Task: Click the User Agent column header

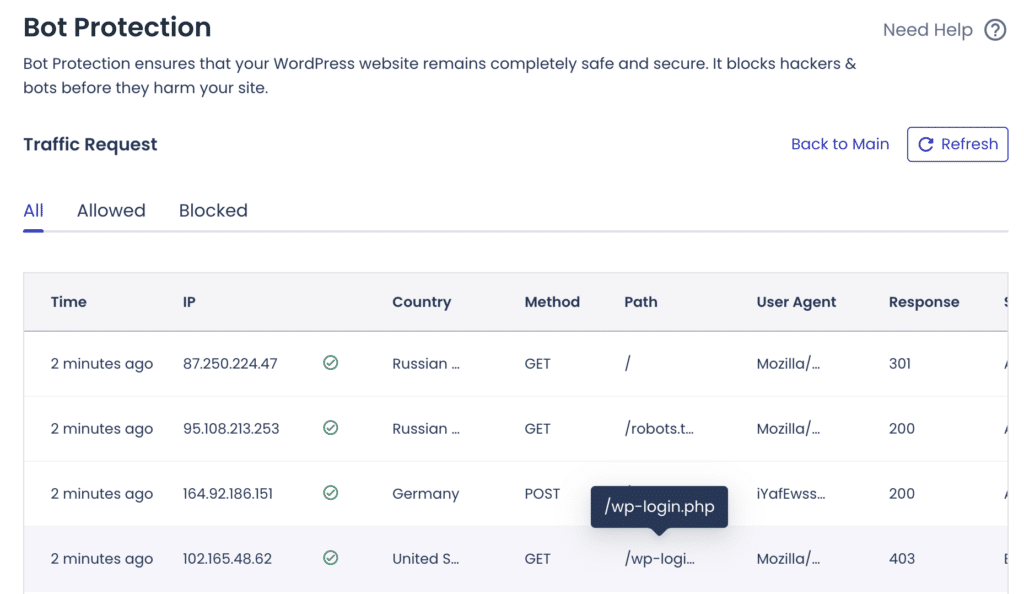Action: pyautogui.click(x=796, y=302)
